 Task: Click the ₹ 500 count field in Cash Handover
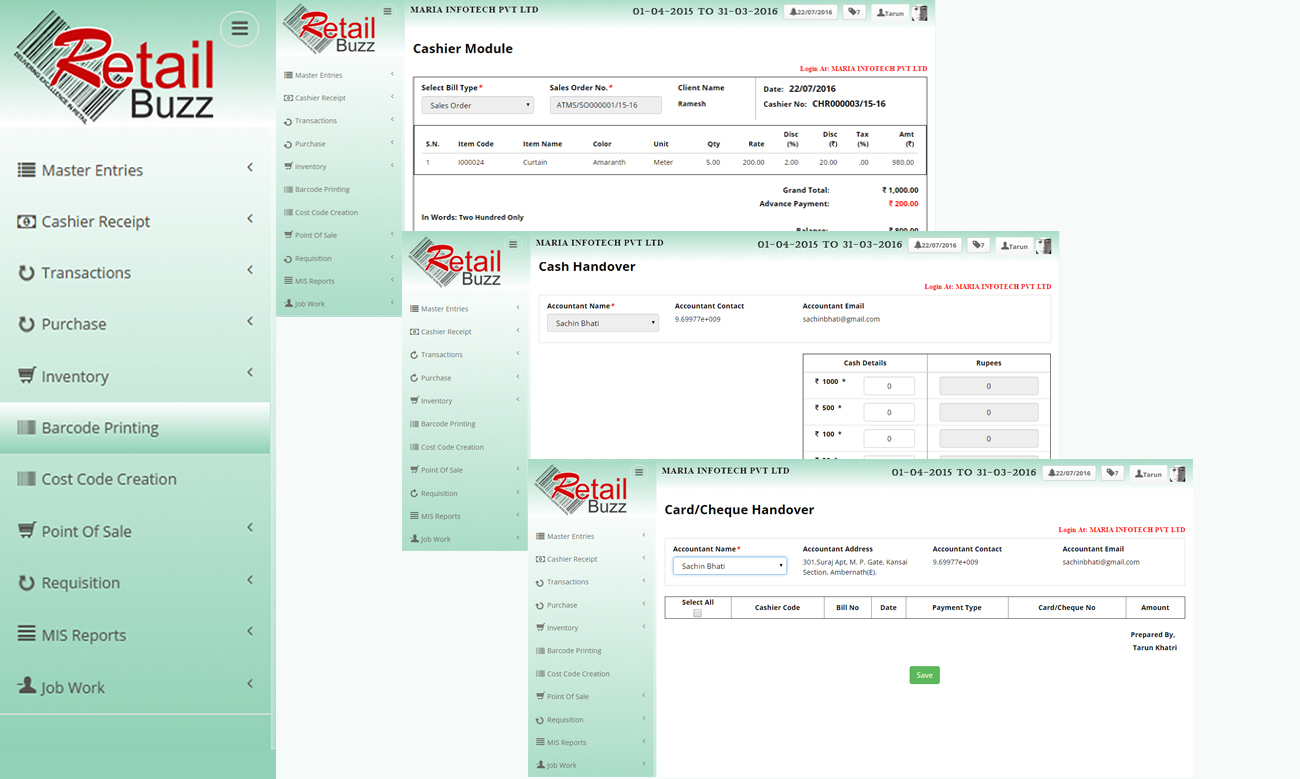pyautogui.click(x=889, y=412)
